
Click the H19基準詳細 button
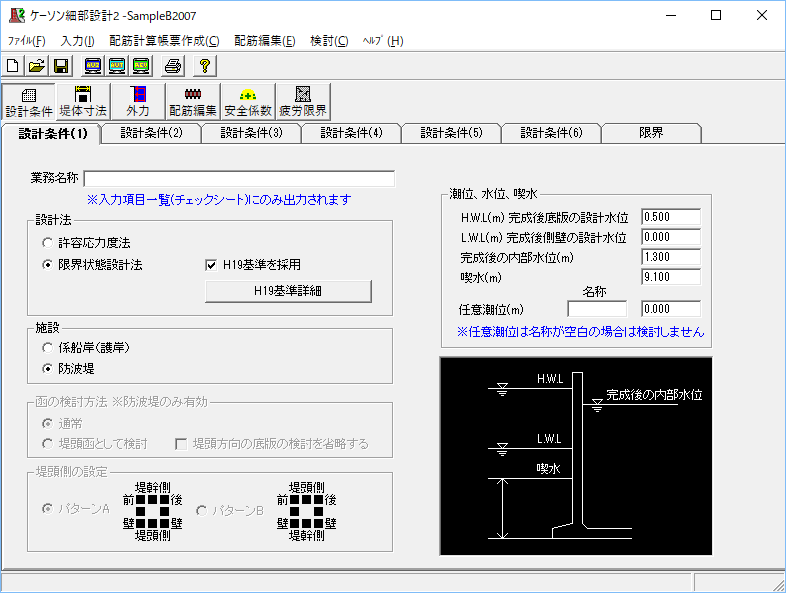[x=288, y=291]
